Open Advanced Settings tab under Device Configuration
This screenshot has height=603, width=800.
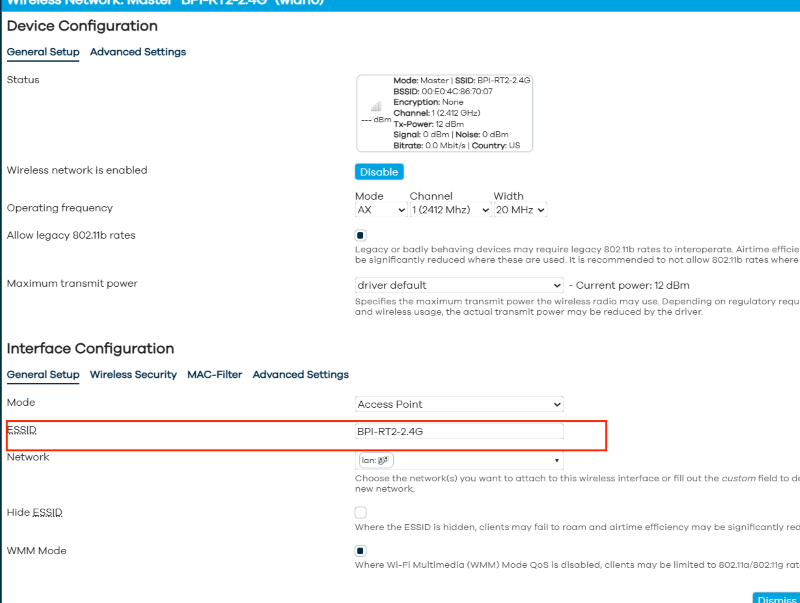click(138, 52)
